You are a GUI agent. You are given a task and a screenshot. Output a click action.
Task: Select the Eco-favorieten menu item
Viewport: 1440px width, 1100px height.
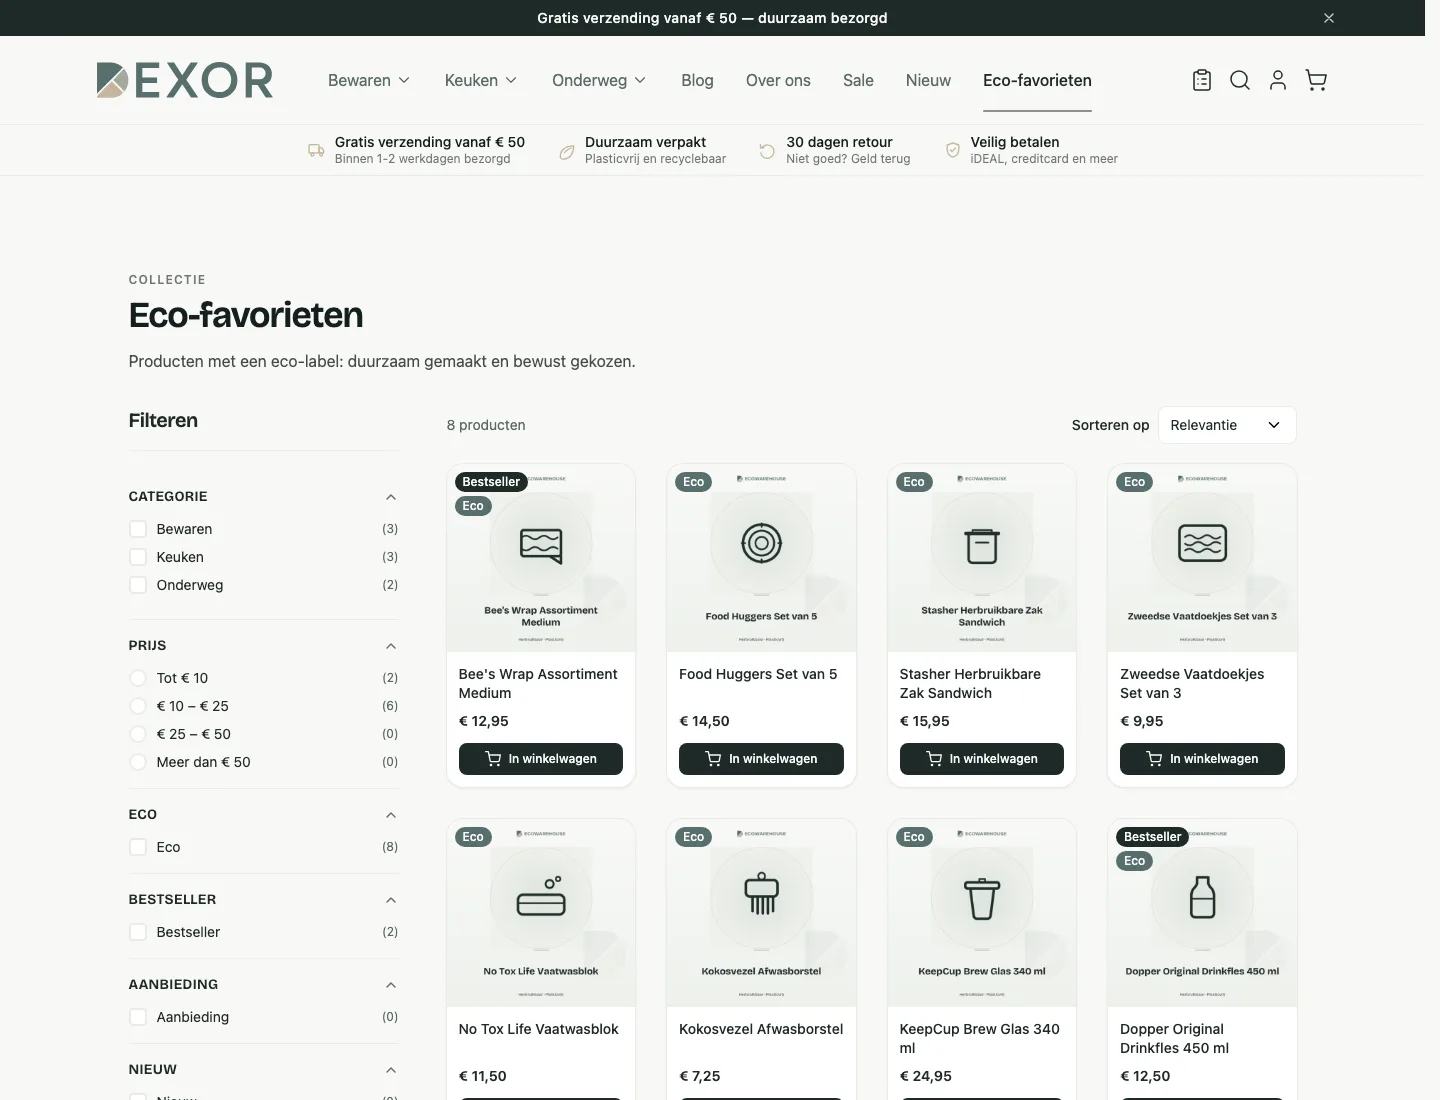[x=1037, y=80]
